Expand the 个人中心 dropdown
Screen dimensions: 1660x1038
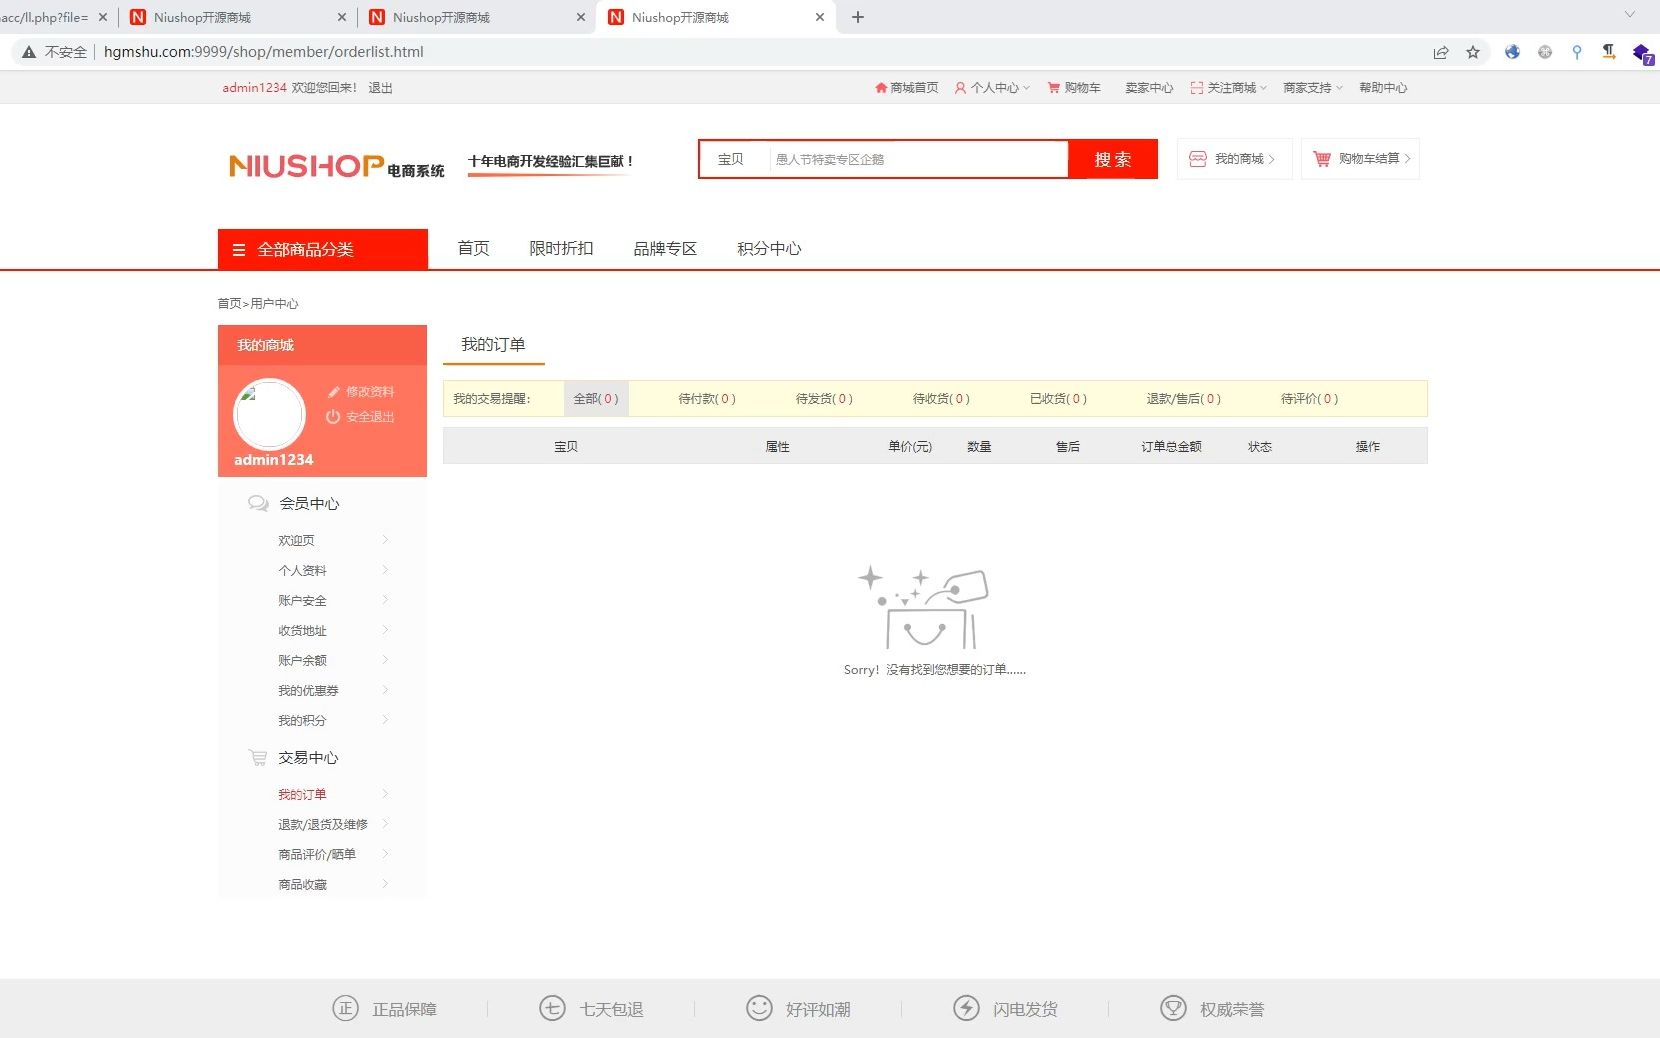pyautogui.click(x=1026, y=88)
